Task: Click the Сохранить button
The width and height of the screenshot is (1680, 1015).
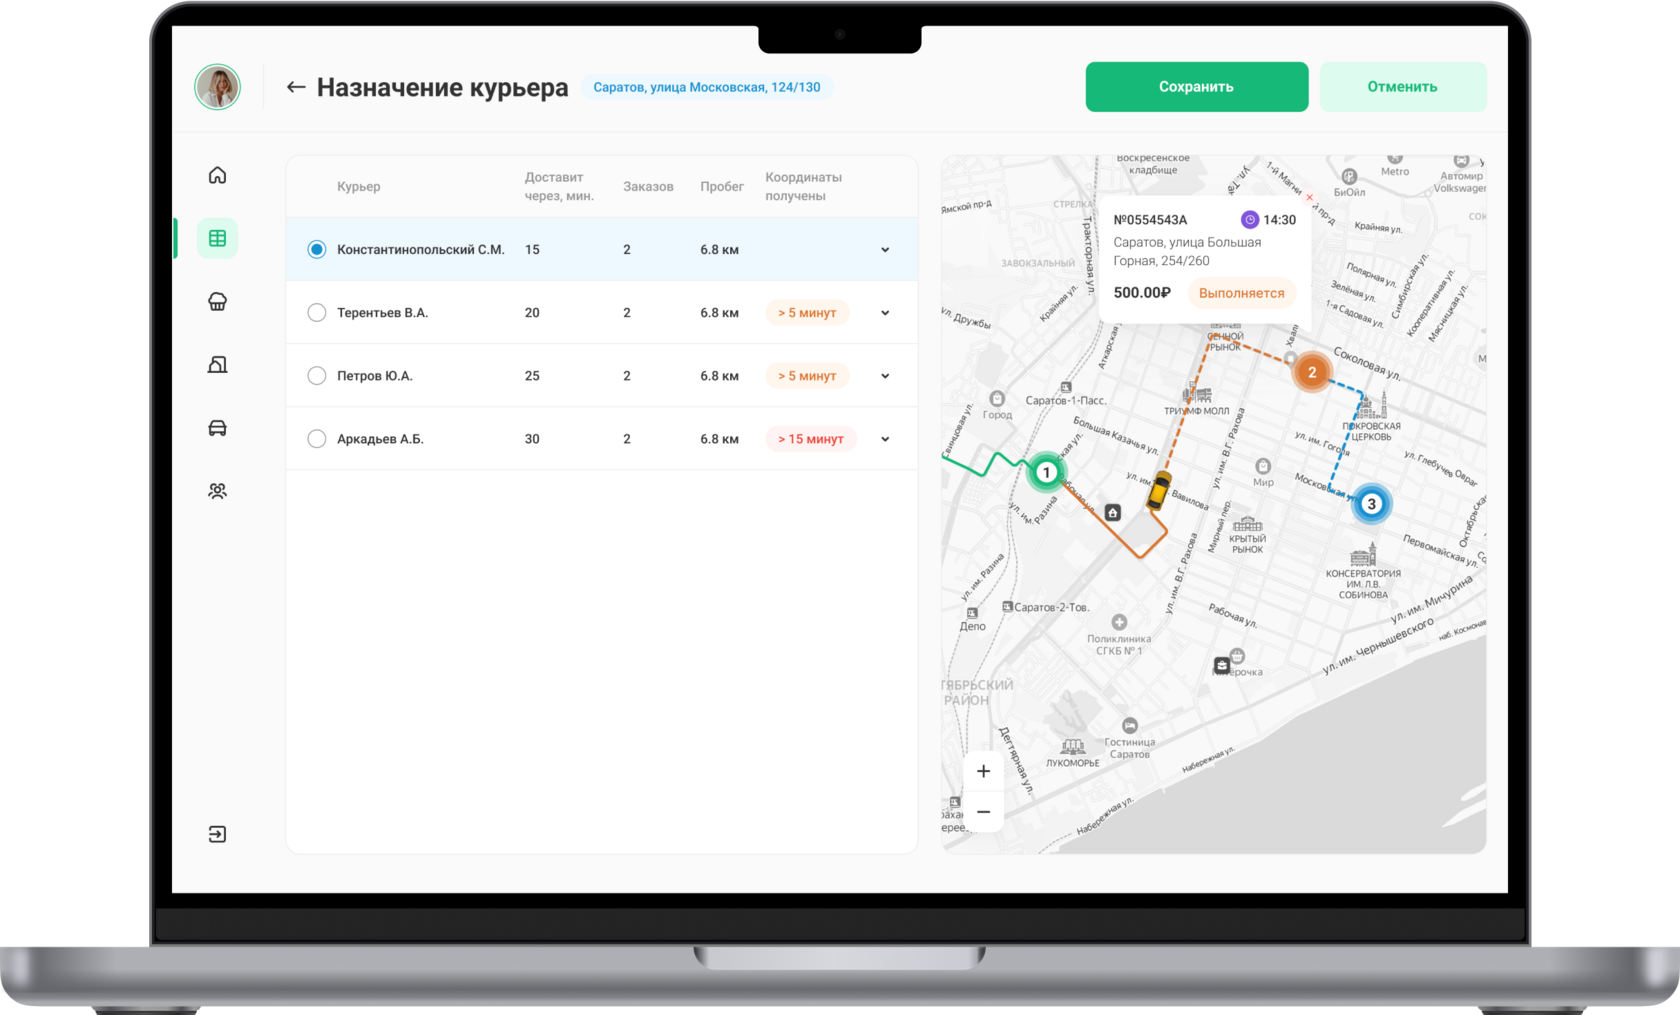Action: 1196,87
